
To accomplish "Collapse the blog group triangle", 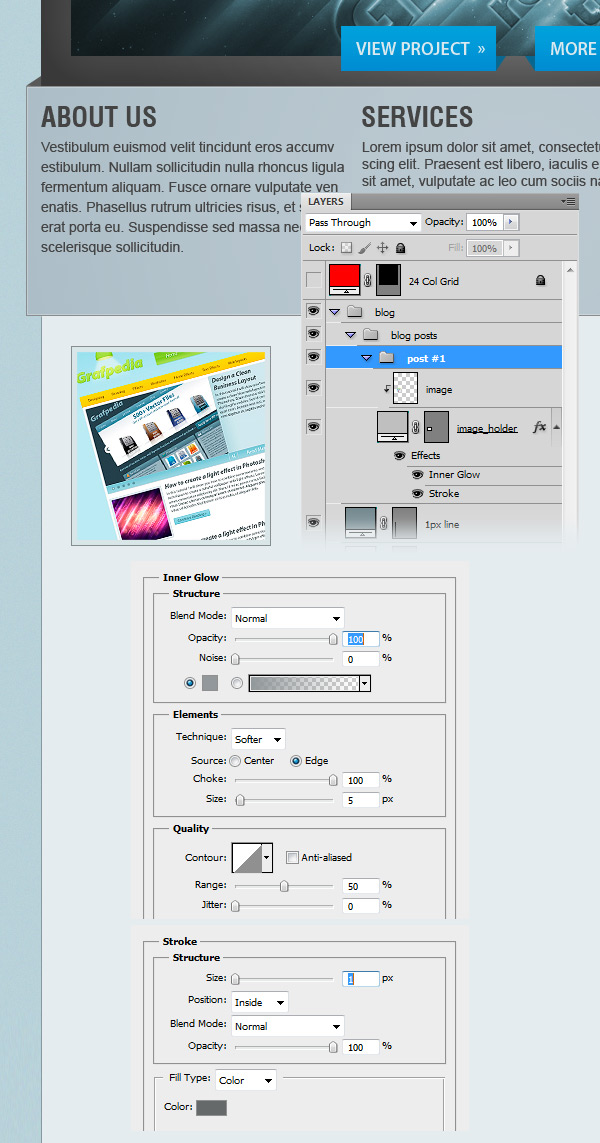I will [x=335, y=312].
